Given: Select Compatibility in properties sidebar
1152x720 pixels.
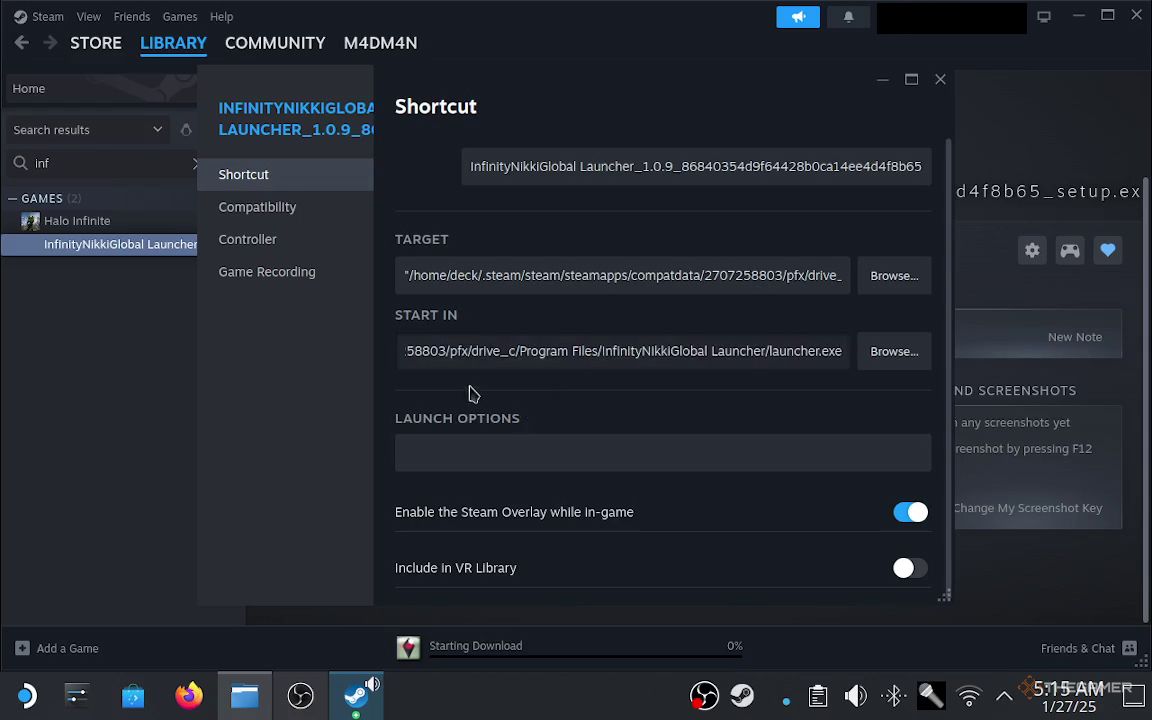Looking at the screenshot, I should click(x=285, y=207).
